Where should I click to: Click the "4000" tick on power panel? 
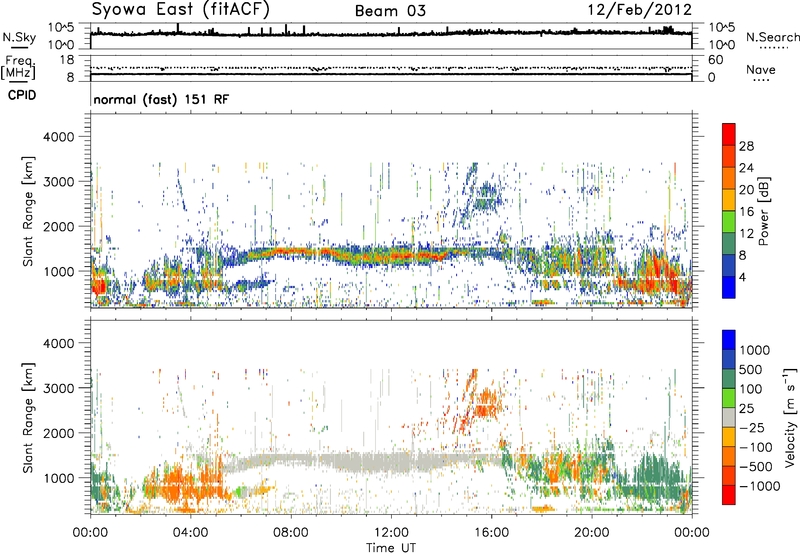tap(61, 137)
